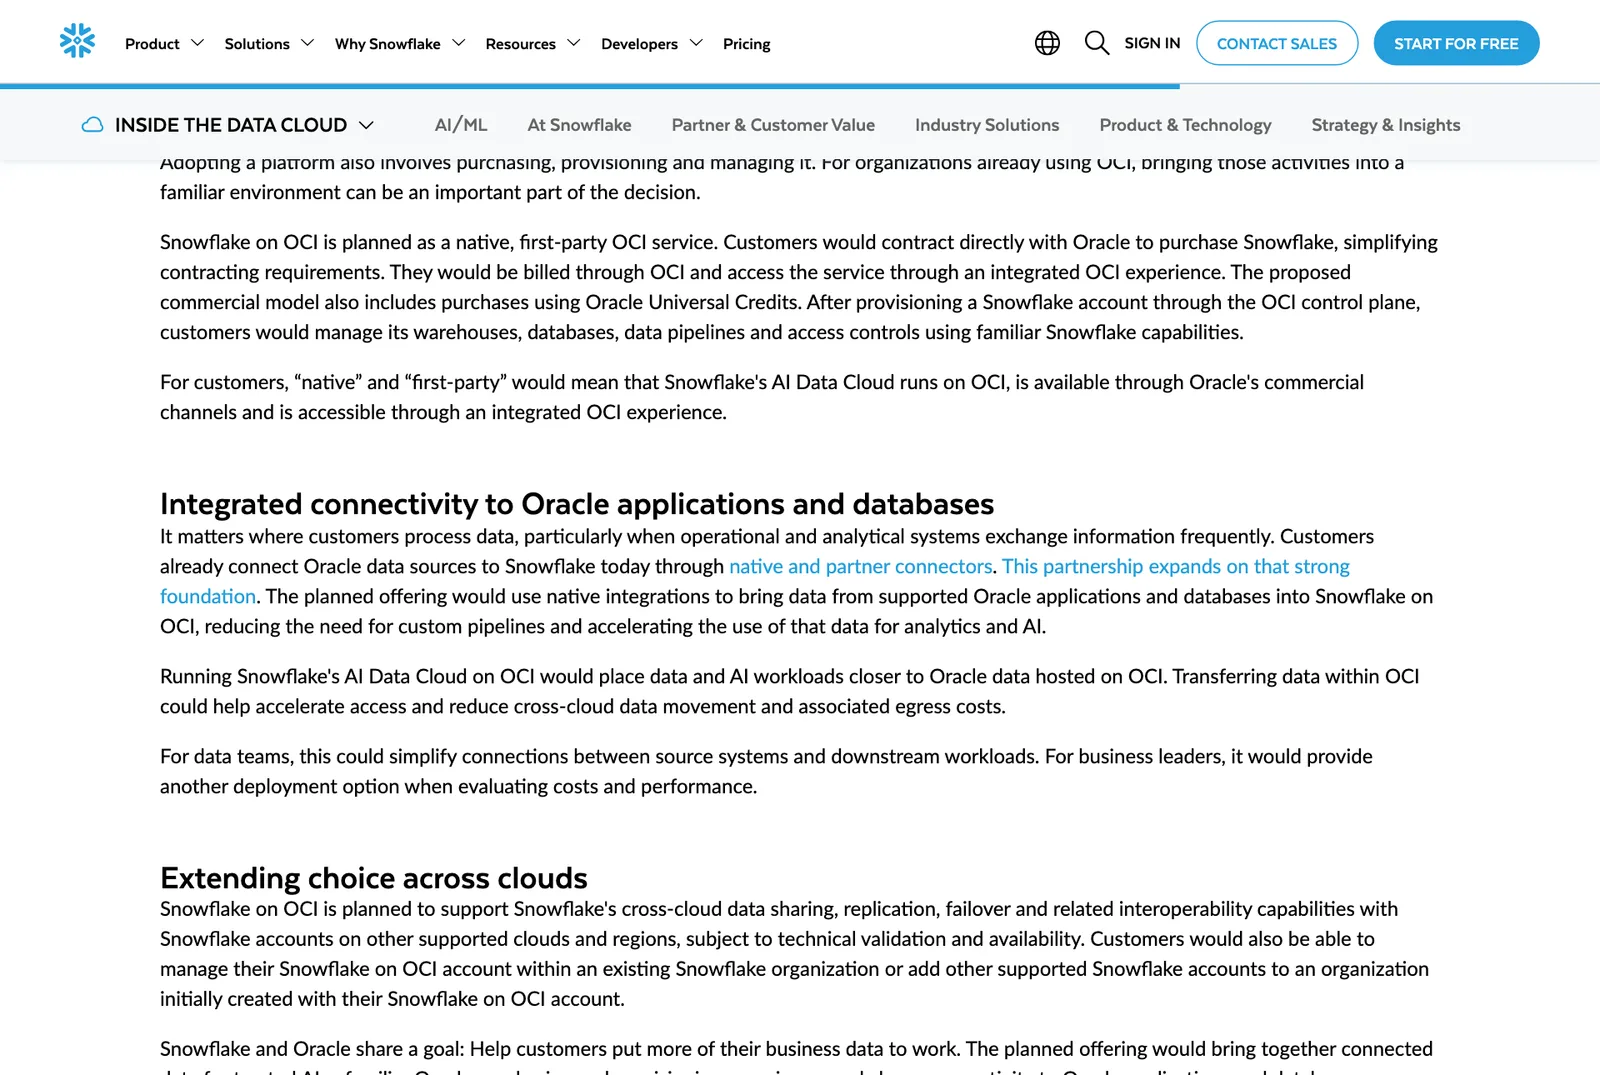Open the Resources menu item
Image resolution: width=1600 pixels, height=1075 pixels.
[x=521, y=44]
